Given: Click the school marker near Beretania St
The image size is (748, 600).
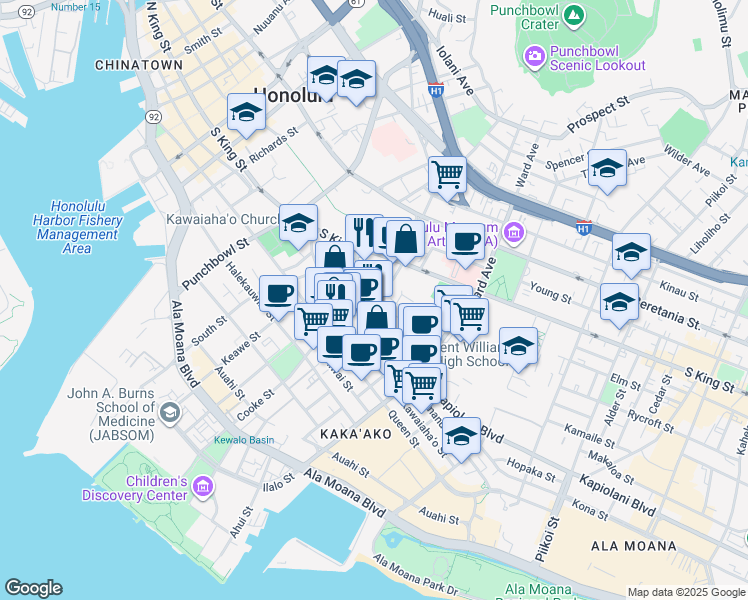Looking at the screenshot, I should pyautogui.click(x=619, y=302).
